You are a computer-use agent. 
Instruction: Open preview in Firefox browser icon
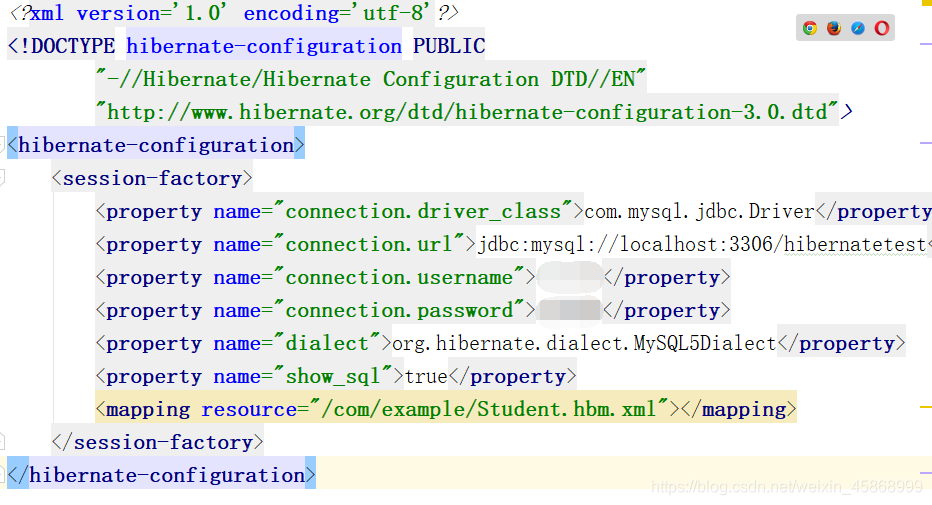[x=834, y=28]
